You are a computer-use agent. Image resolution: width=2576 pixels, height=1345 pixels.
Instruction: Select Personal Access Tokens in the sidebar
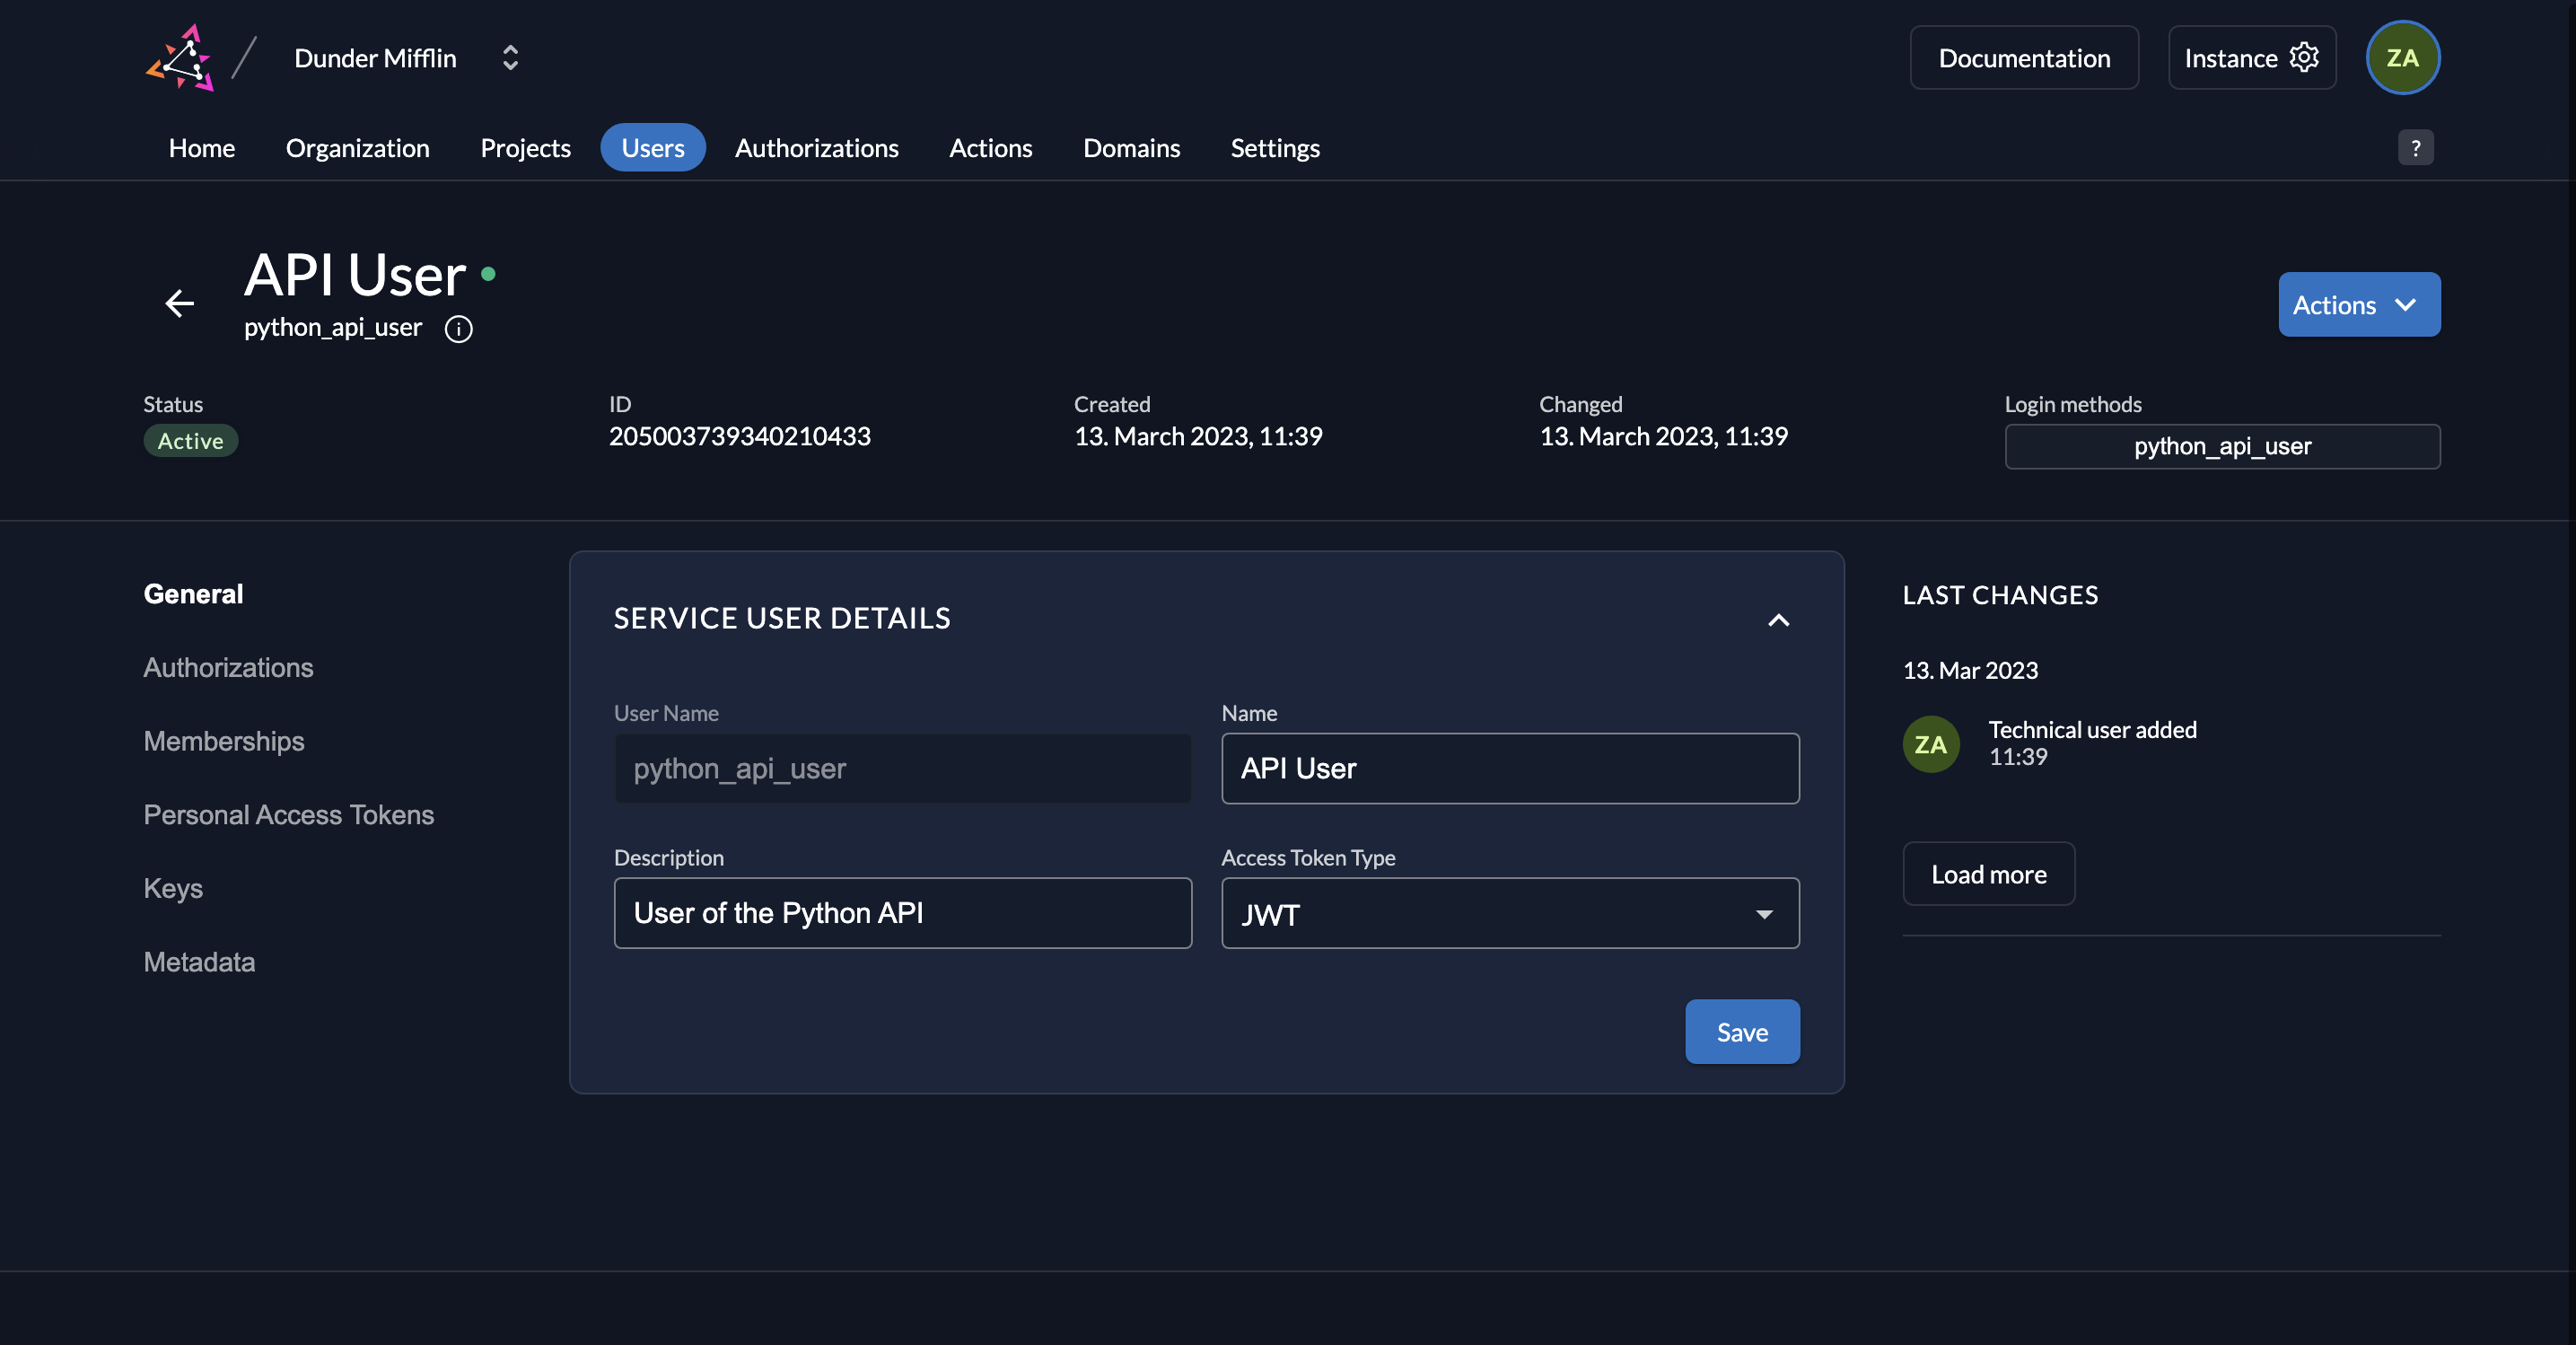tap(288, 814)
